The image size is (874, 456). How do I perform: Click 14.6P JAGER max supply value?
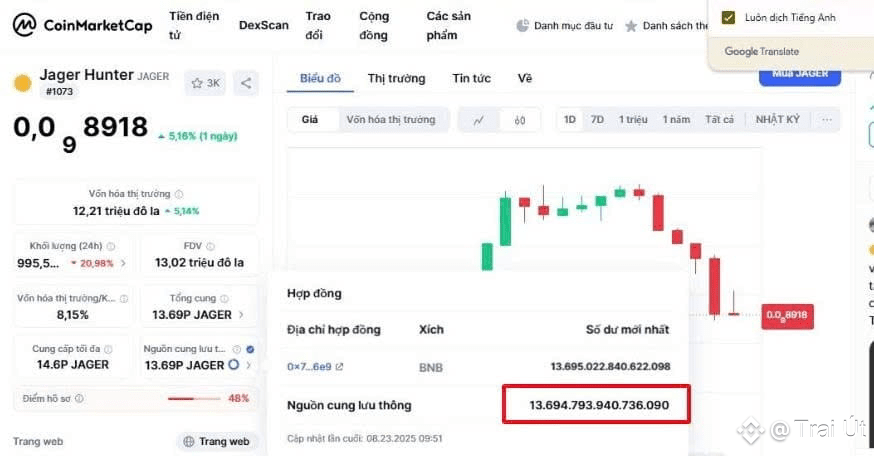[x=73, y=365]
